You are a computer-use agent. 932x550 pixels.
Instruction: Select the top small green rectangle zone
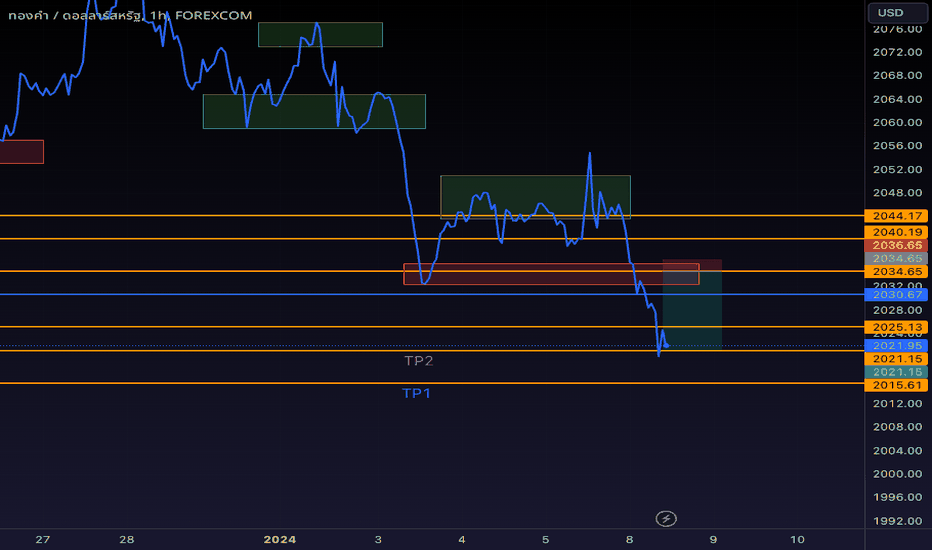pyautogui.click(x=320, y=34)
